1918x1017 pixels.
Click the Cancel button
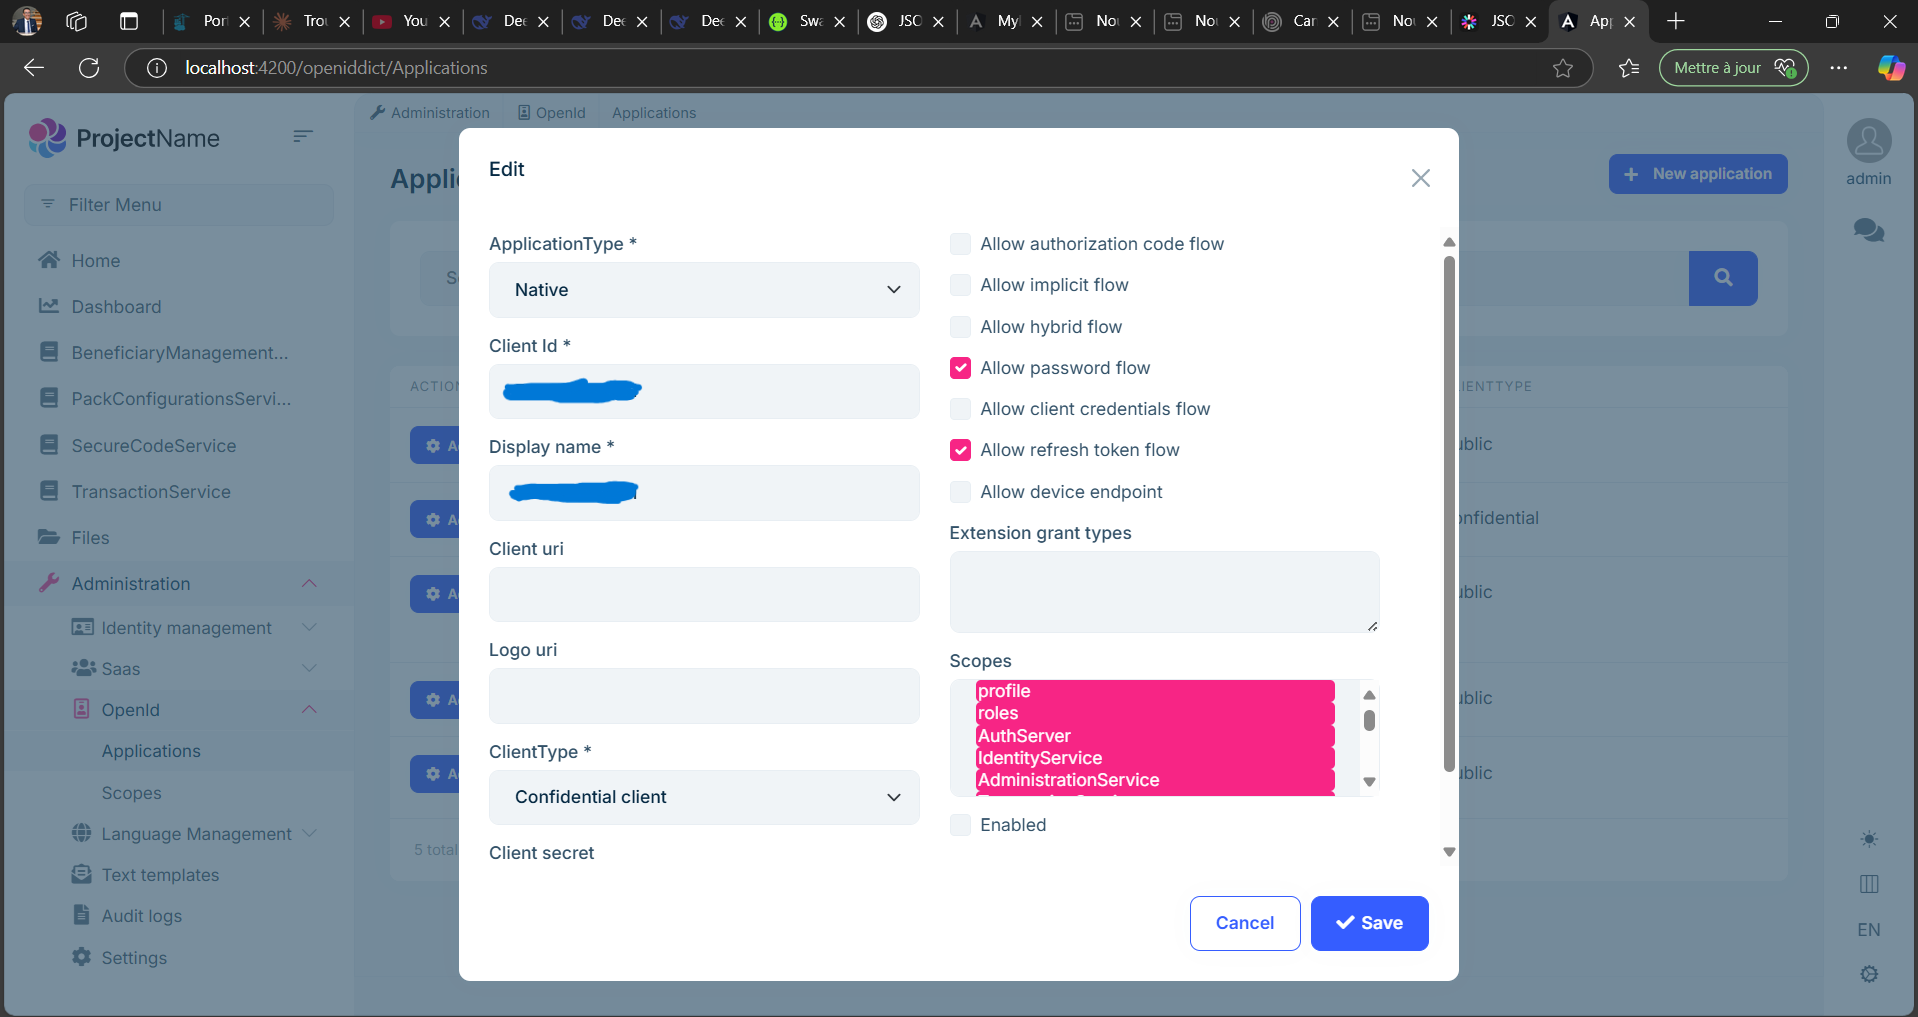click(1244, 923)
